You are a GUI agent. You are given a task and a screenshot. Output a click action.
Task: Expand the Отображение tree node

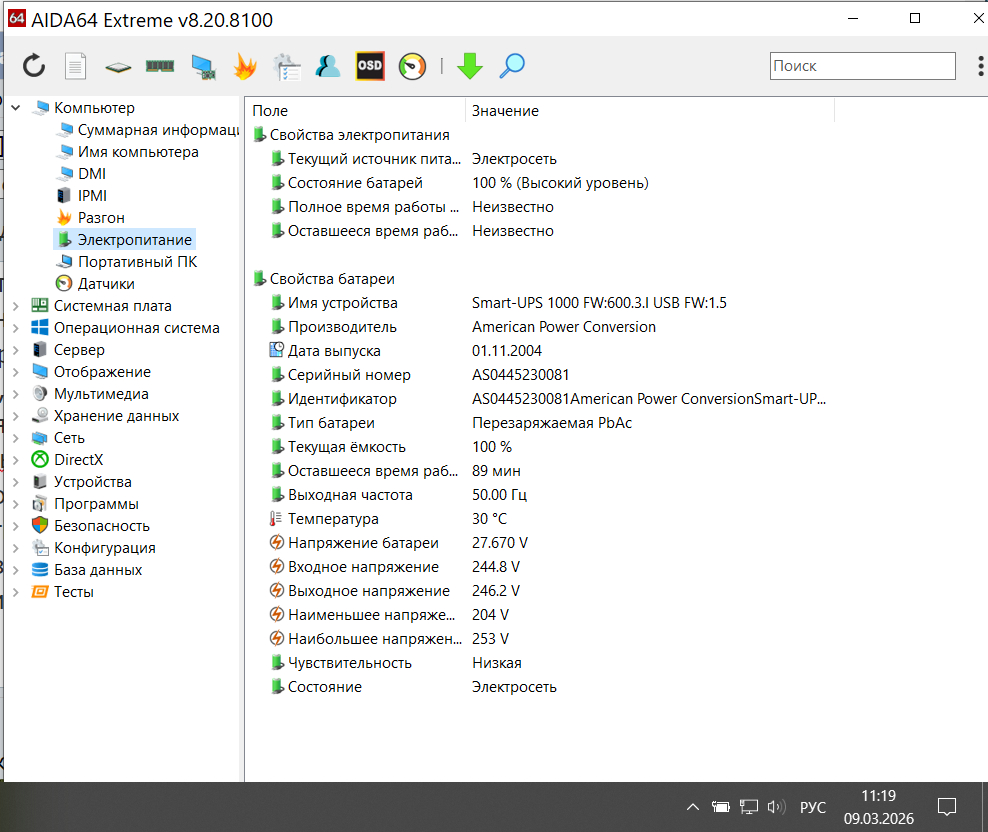point(16,372)
